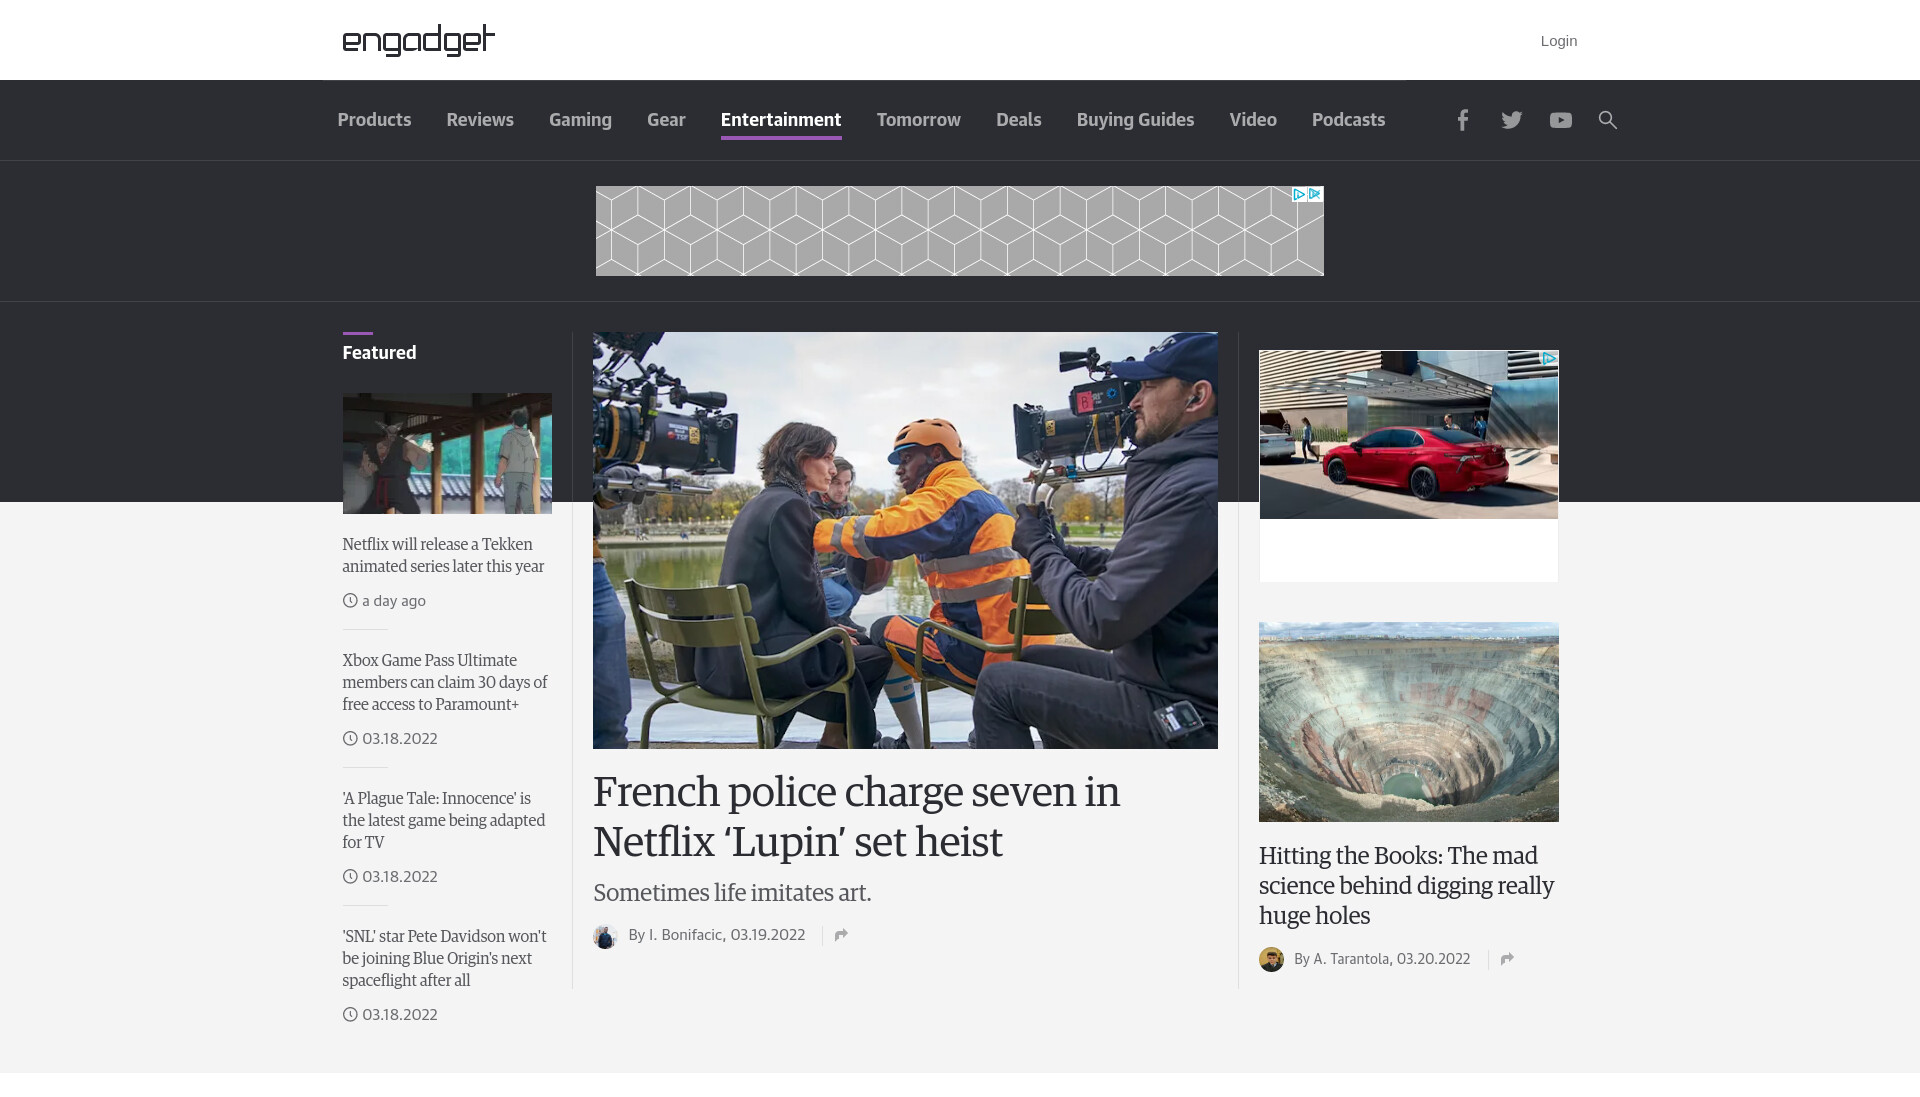Open the Xbox Game Pass Paramount+ article
The width and height of the screenshot is (1920, 1097).
click(x=445, y=682)
